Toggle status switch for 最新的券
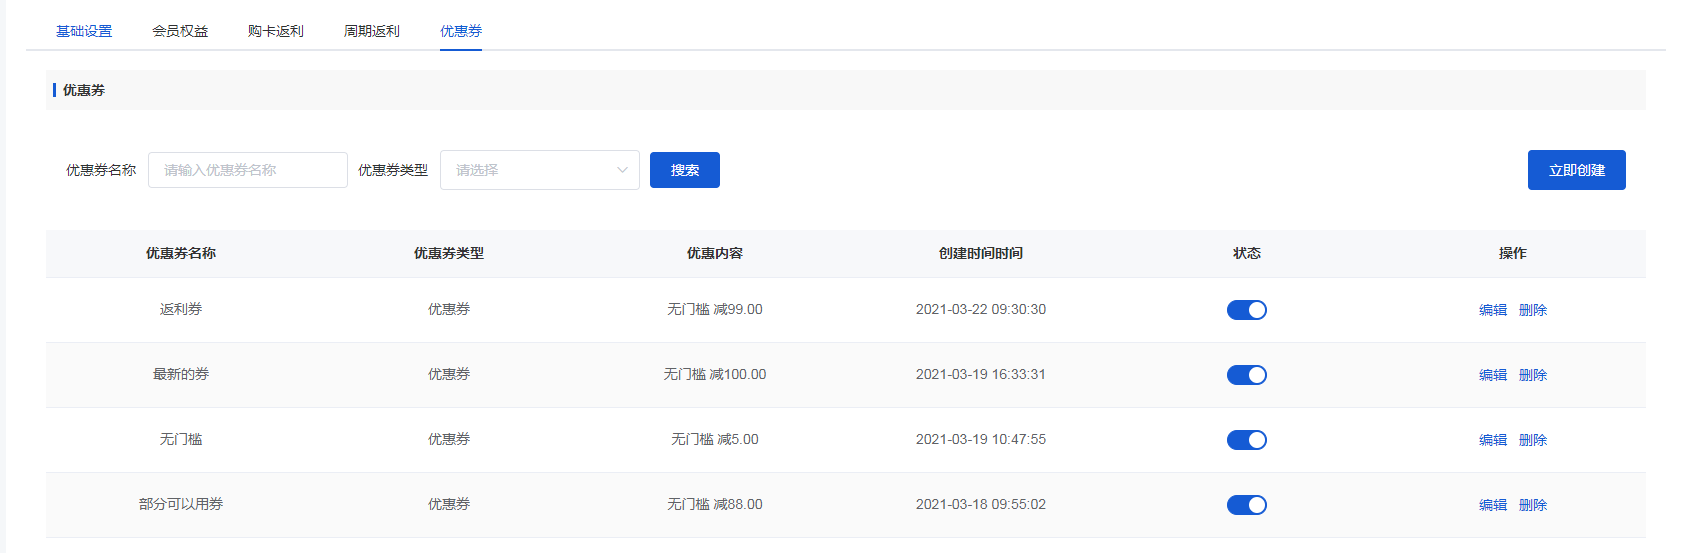Image resolution: width=1682 pixels, height=553 pixels. pos(1247,375)
